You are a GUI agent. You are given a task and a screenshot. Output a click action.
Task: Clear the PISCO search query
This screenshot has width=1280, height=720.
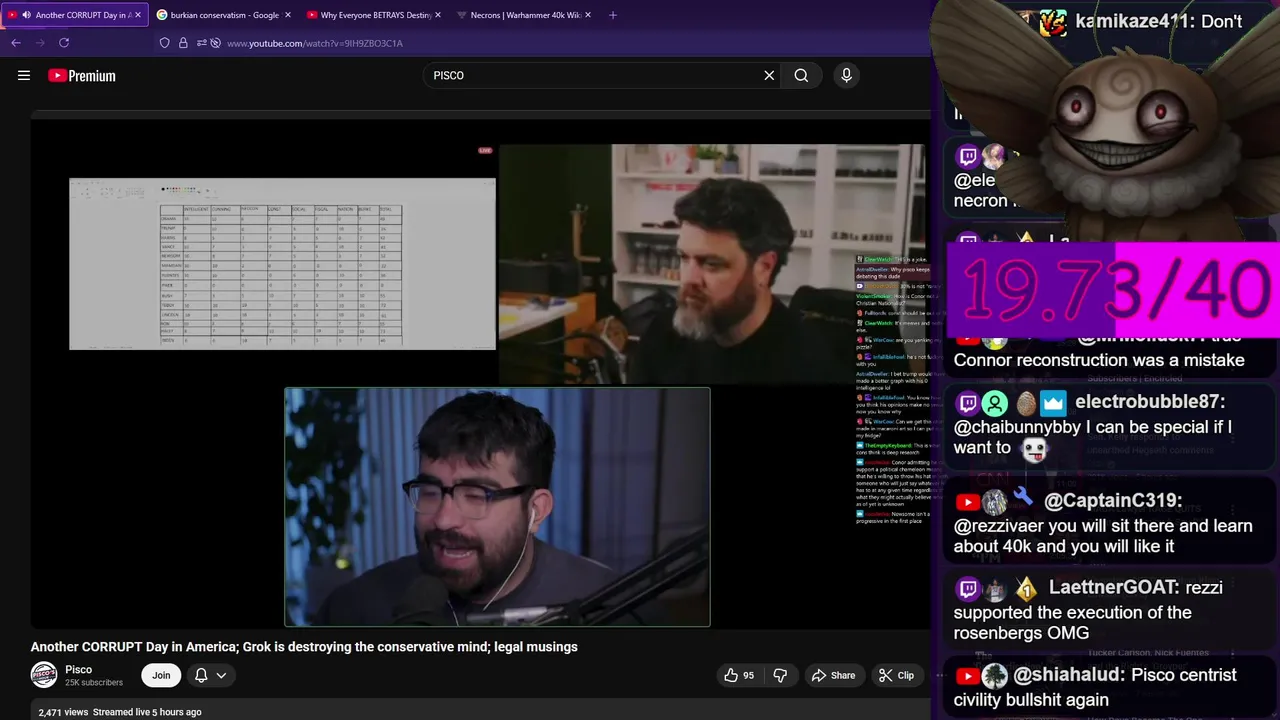[769, 75]
